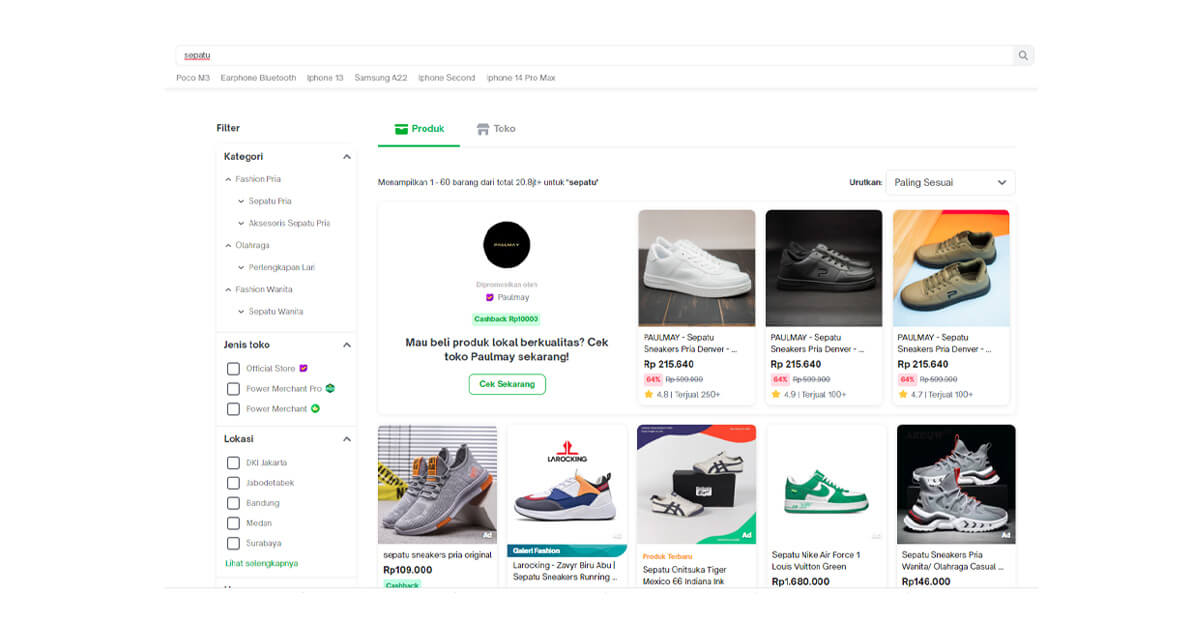Check the Jabodetabek location filter
1202x634 pixels.
click(233, 483)
